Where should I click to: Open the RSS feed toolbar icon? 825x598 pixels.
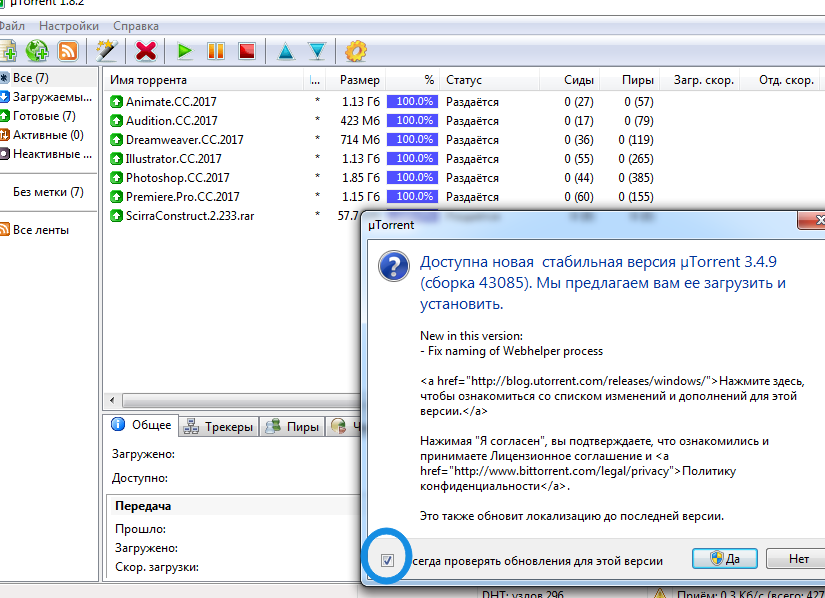pos(68,51)
